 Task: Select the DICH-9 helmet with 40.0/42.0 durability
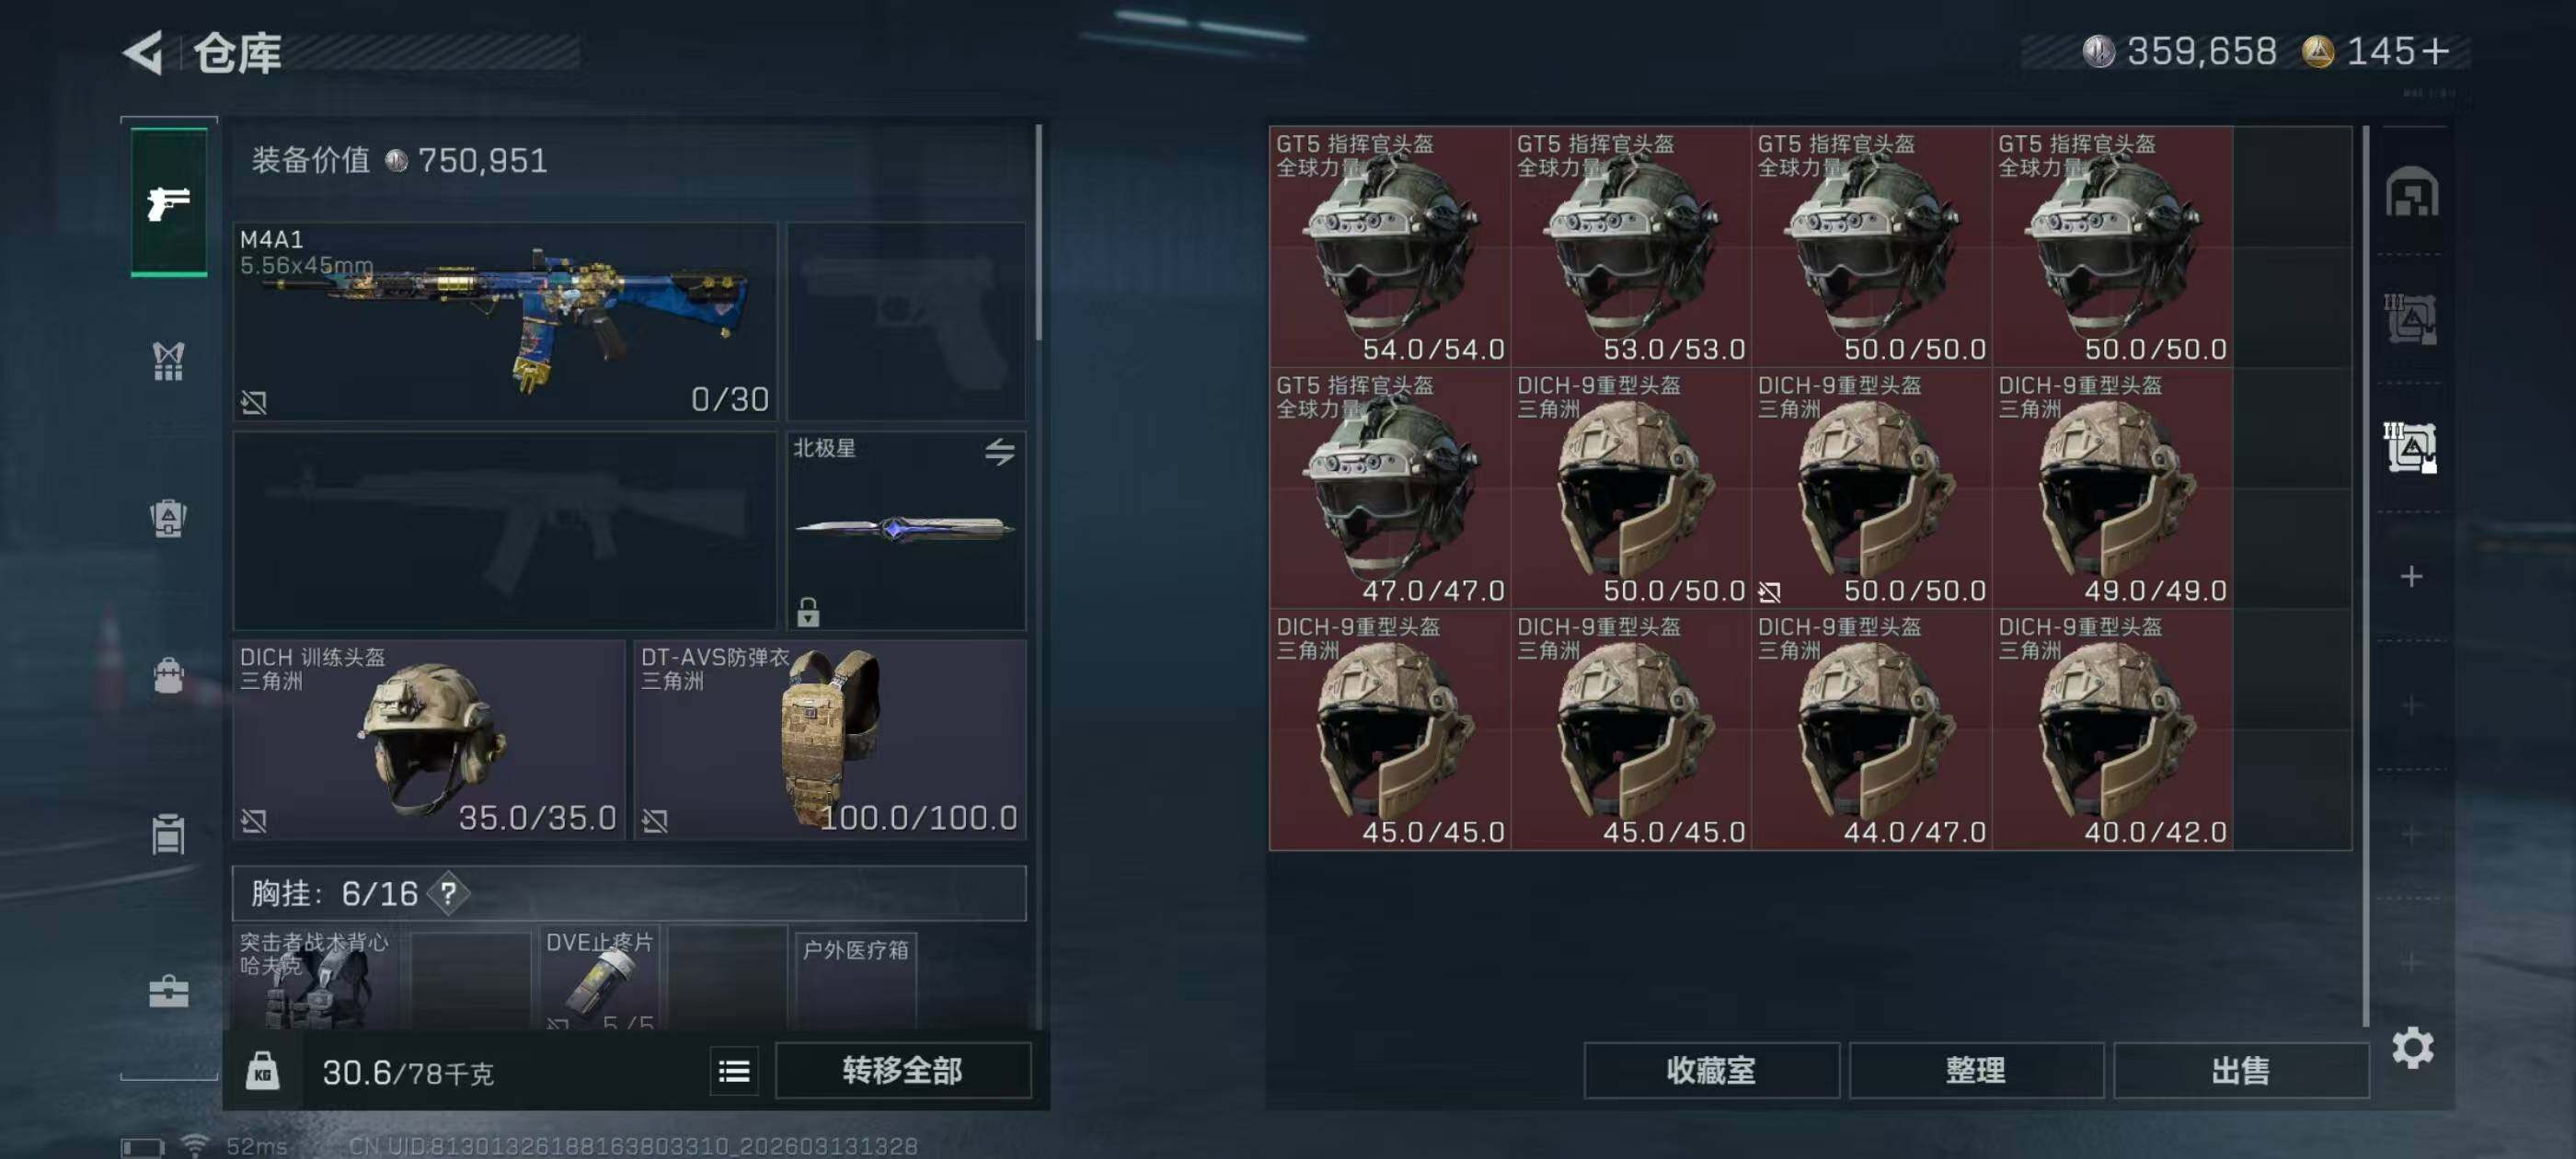[2111, 729]
